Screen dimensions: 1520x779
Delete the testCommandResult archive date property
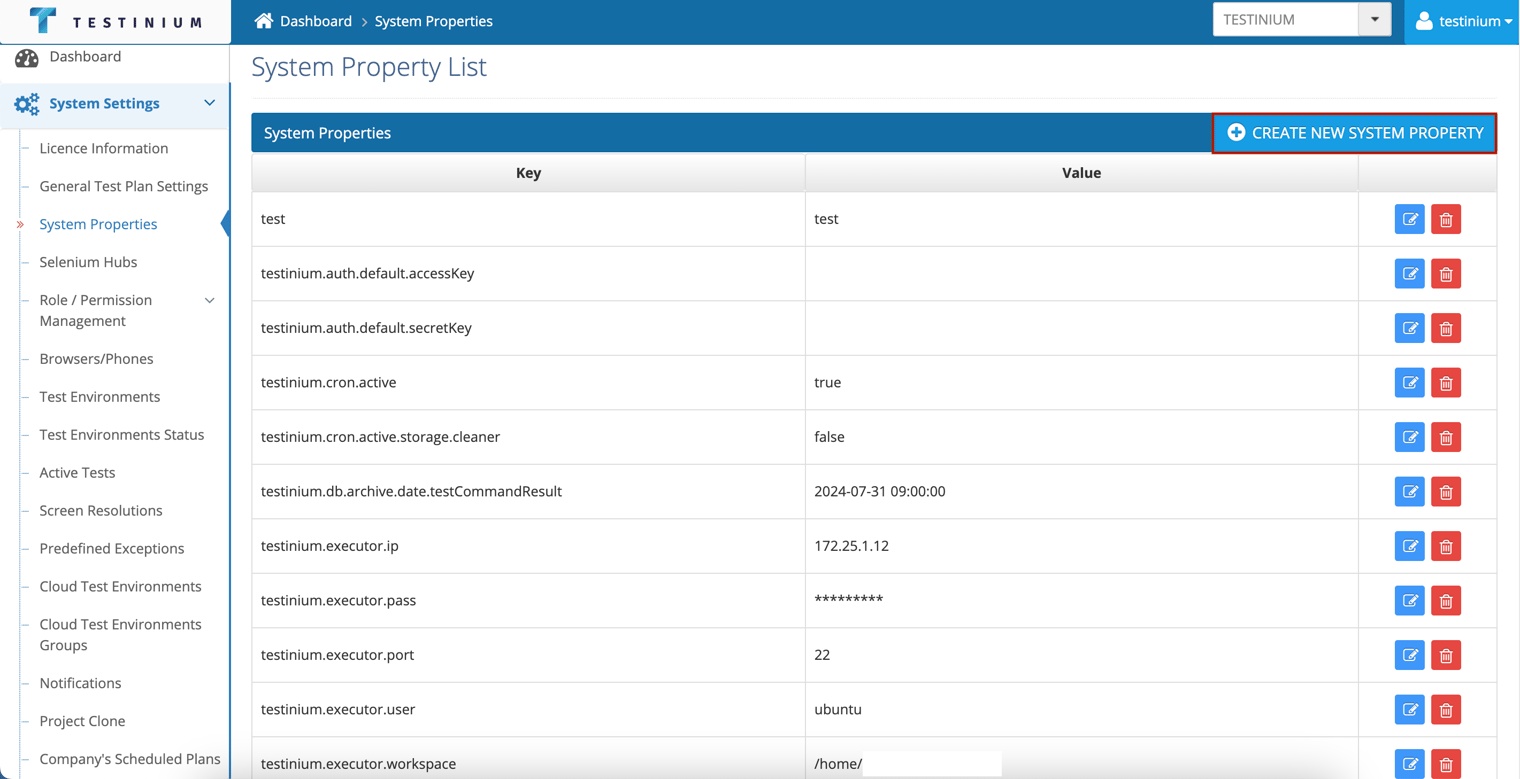(x=1446, y=492)
